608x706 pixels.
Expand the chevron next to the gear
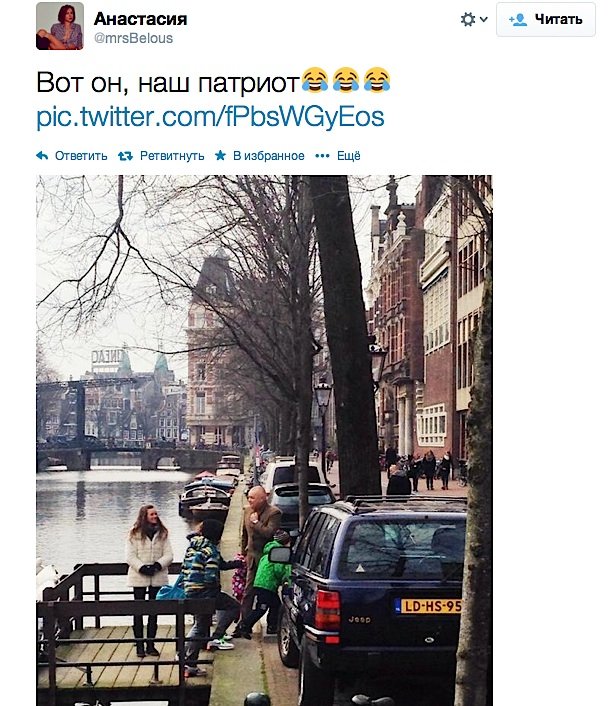483,19
